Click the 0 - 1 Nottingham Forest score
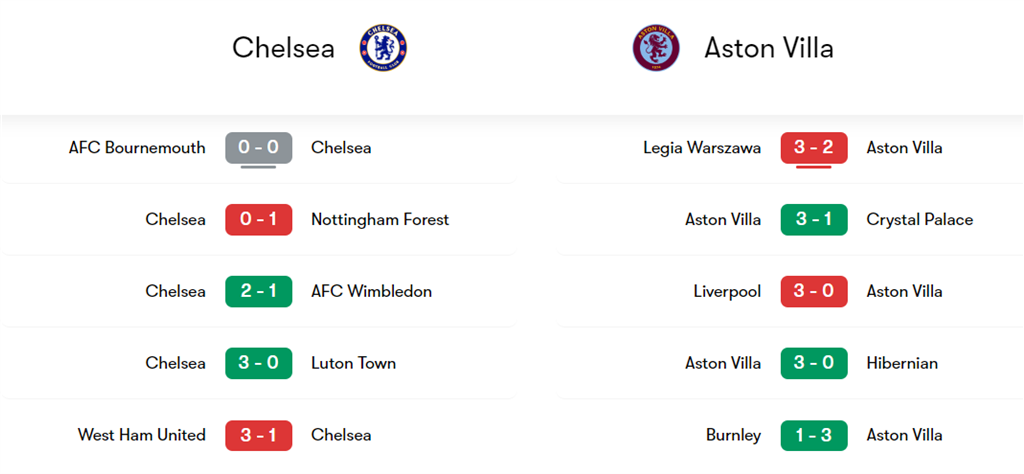 (x=259, y=220)
